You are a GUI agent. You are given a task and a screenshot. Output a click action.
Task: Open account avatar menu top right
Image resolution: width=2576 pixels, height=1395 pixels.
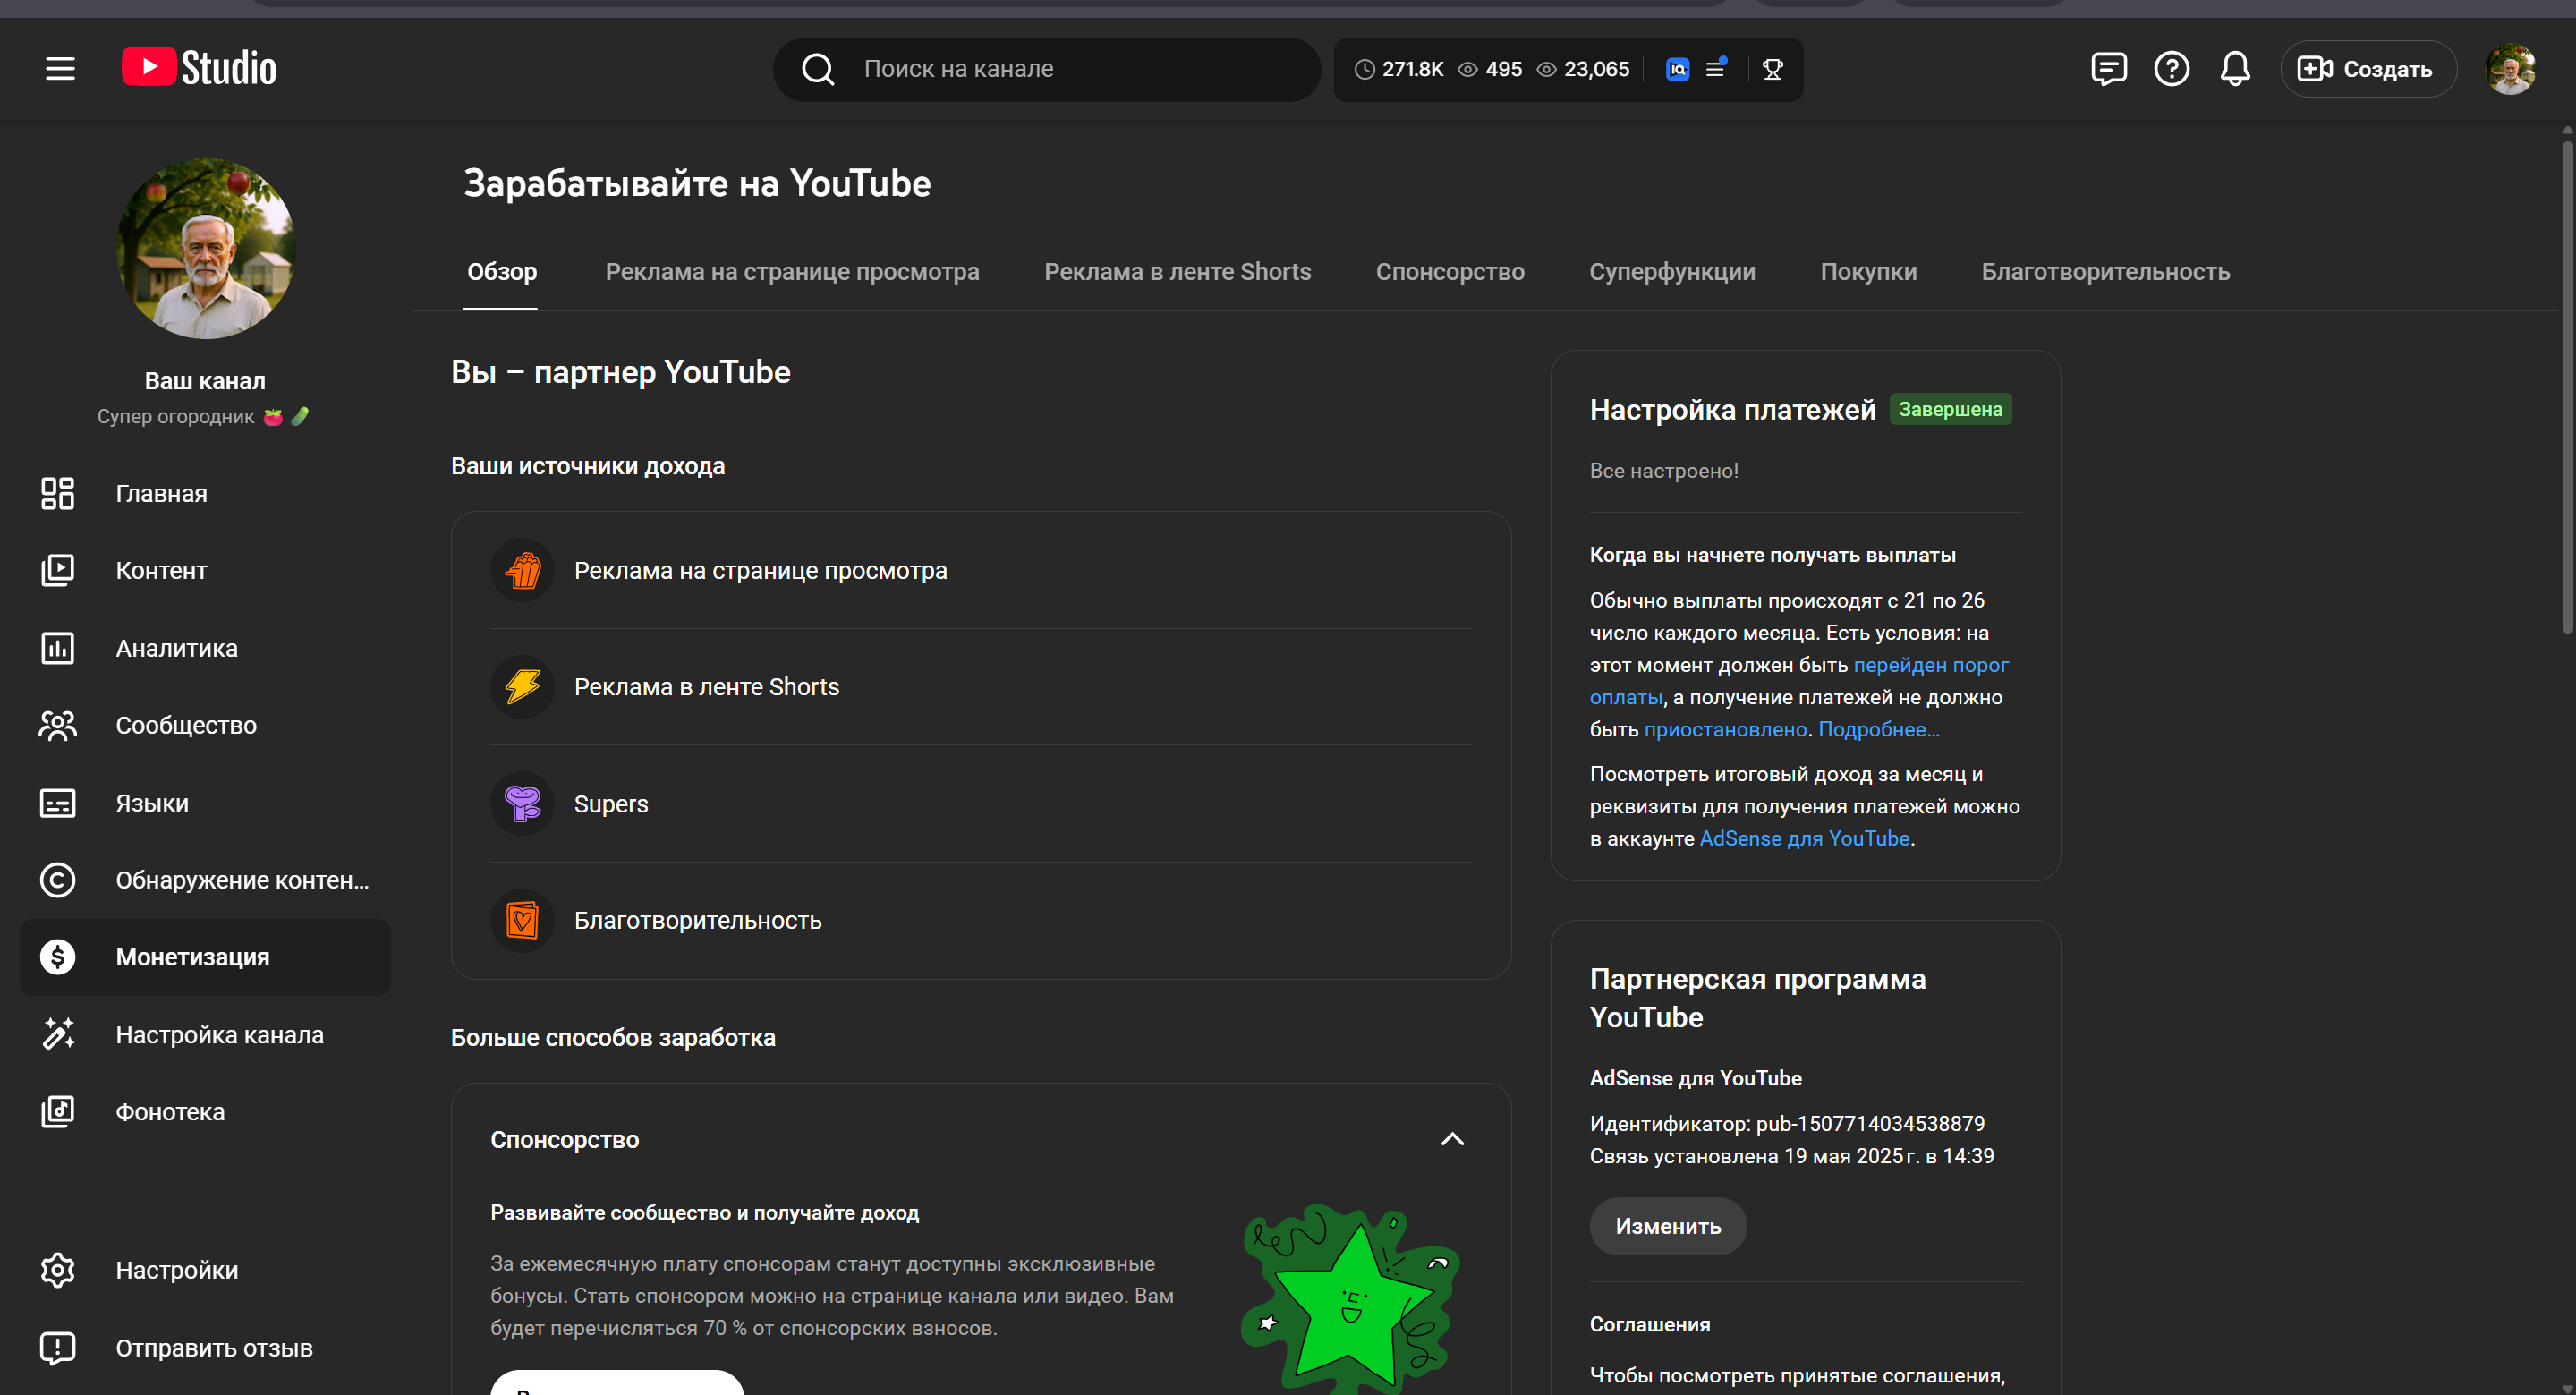(2509, 69)
